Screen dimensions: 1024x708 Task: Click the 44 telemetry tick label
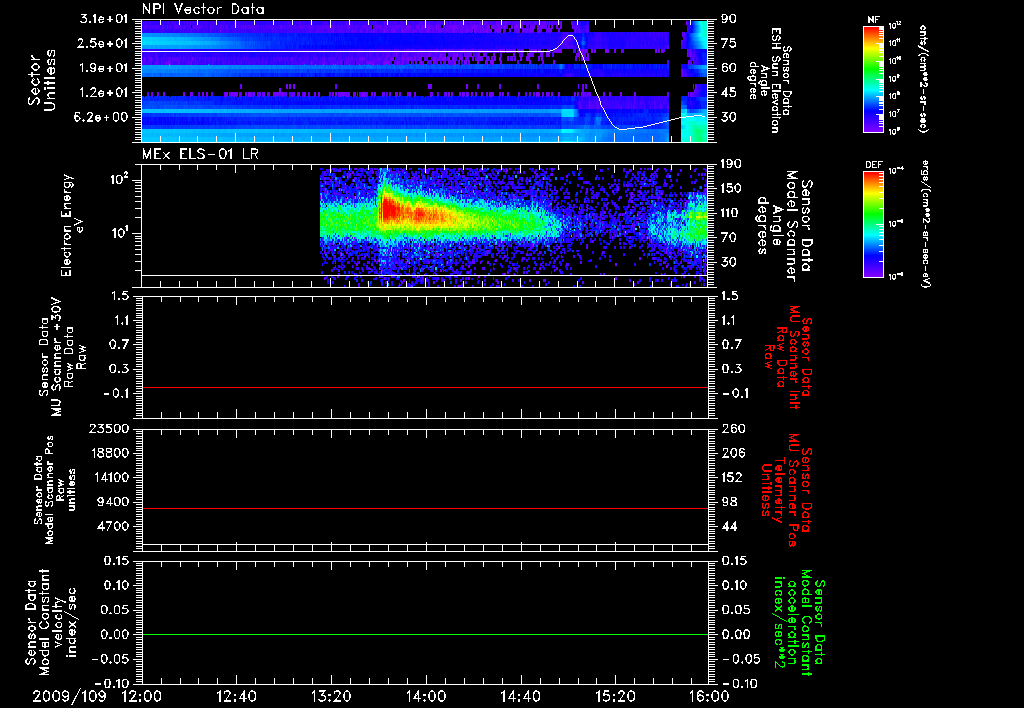(729, 526)
